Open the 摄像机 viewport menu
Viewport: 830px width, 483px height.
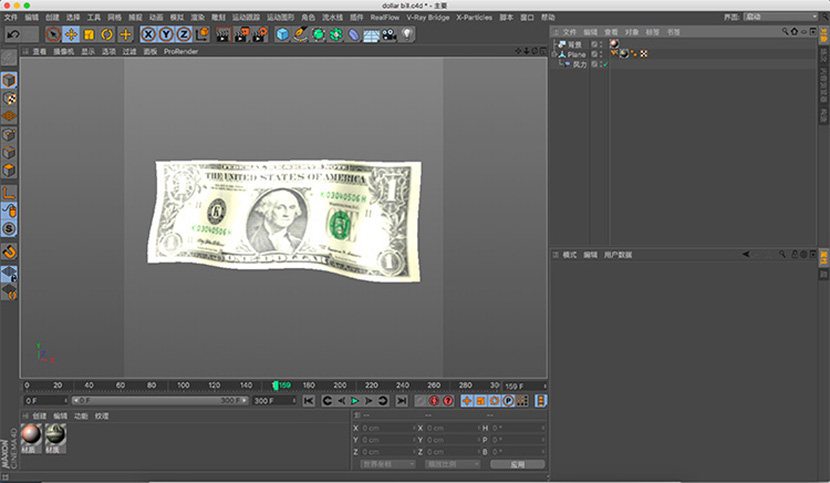(64, 51)
